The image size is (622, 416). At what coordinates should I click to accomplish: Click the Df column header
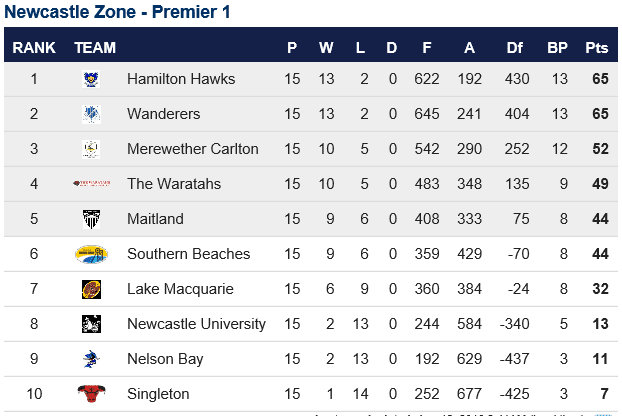514,48
